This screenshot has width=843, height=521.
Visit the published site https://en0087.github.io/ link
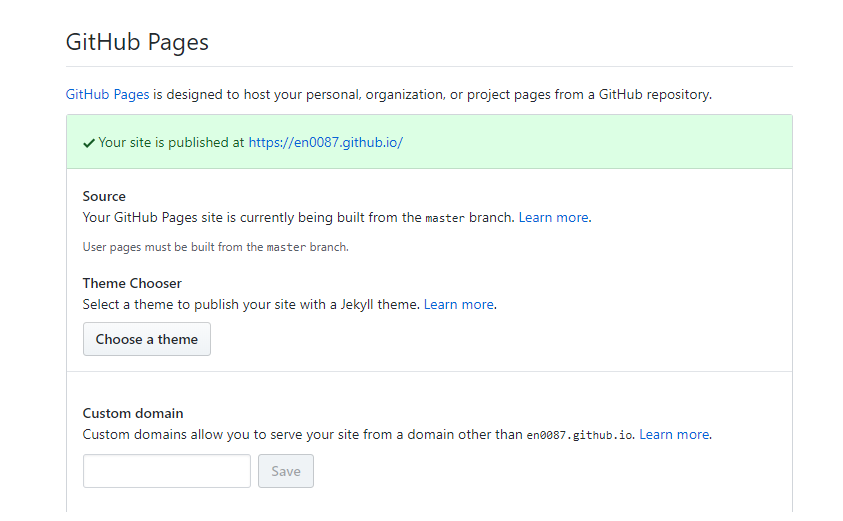point(325,142)
